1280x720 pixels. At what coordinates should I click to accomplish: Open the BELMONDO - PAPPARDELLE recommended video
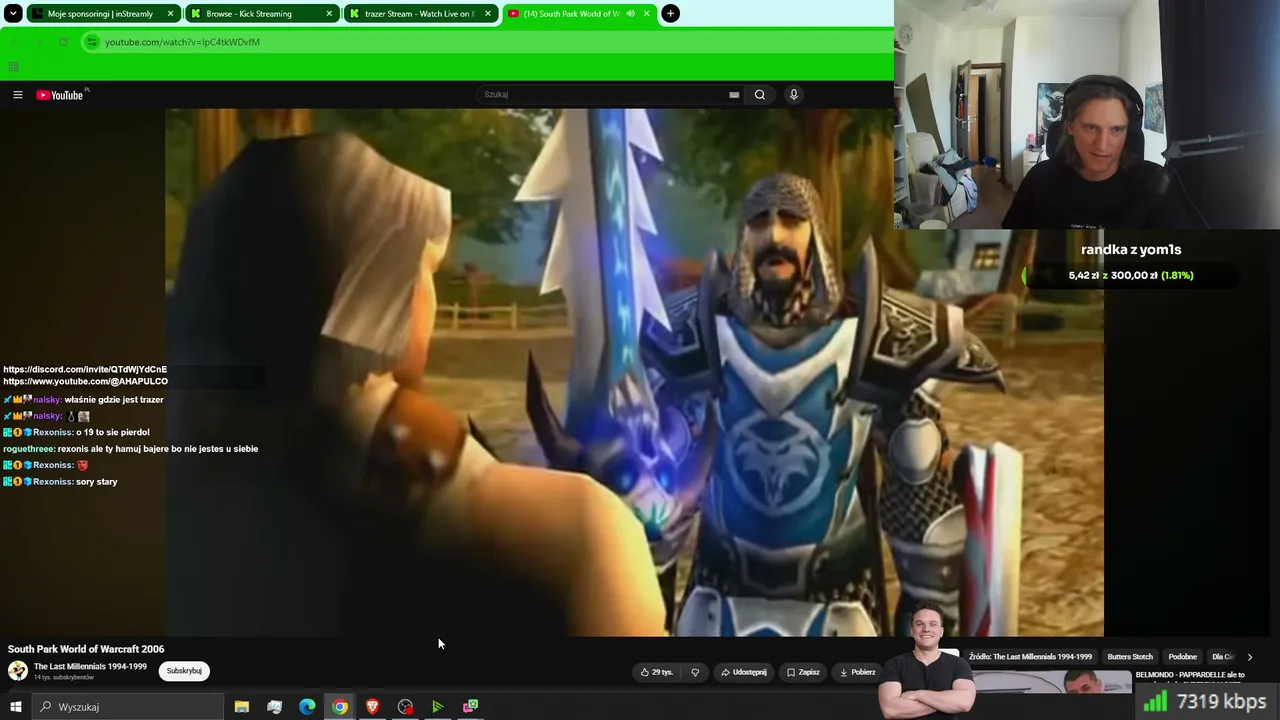(1190, 675)
